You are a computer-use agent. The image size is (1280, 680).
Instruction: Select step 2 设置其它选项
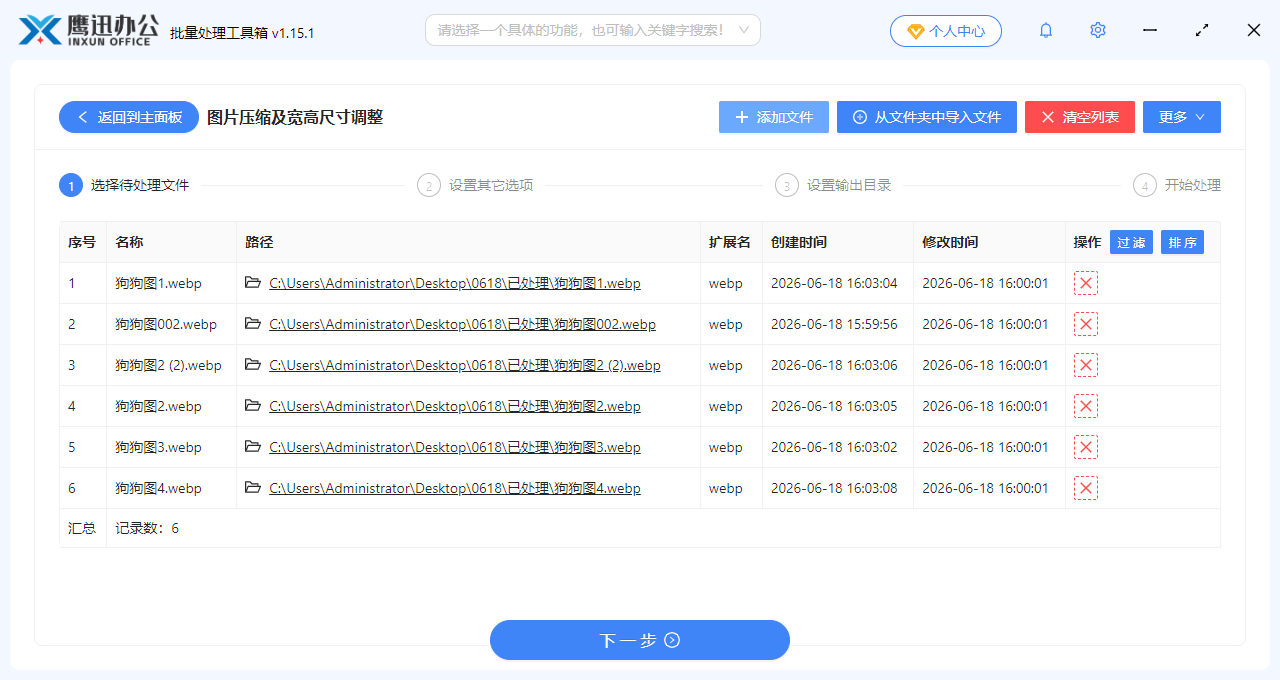(x=475, y=185)
